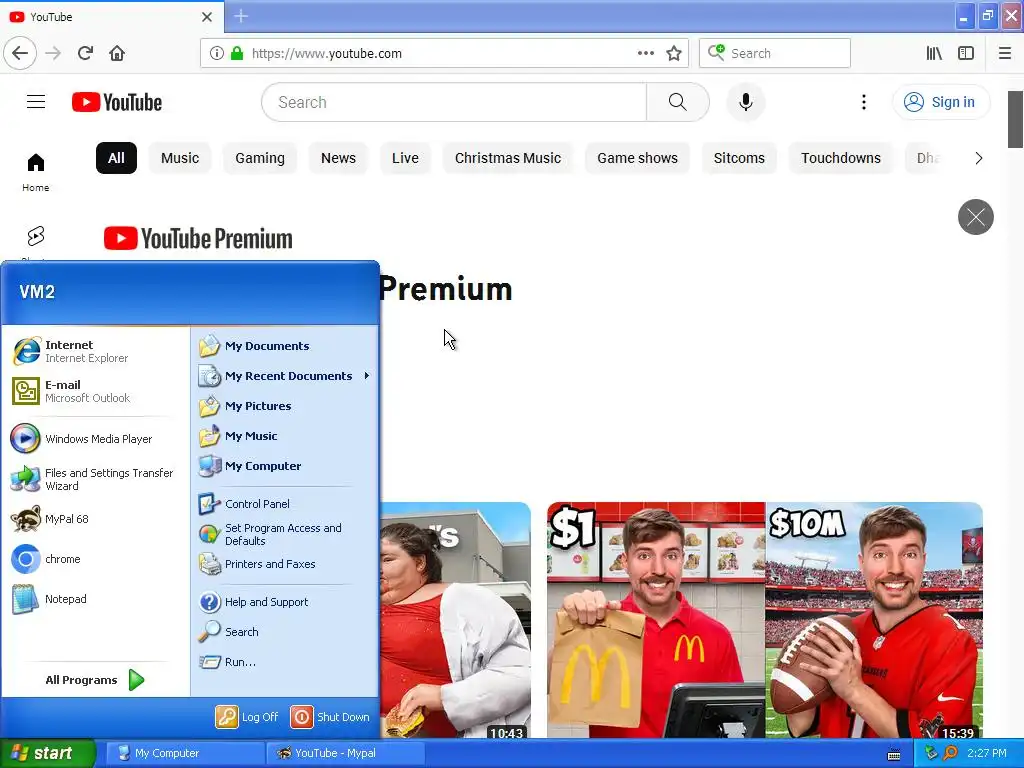Select the Christmas Music chip
Viewport: 1024px width, 768px height.
507,158
